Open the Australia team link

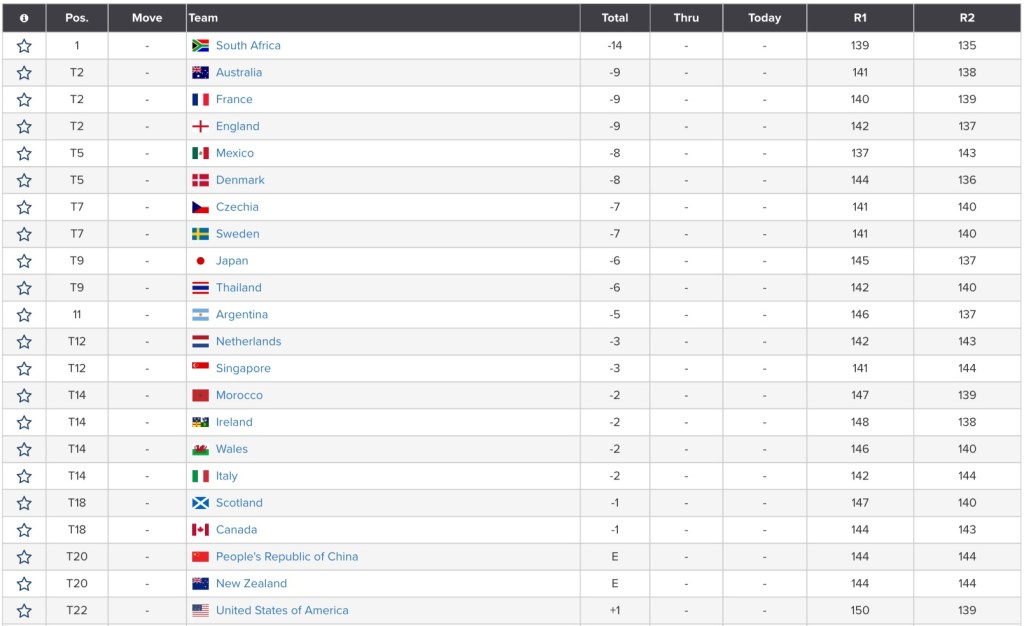click(x=239, y=73)
